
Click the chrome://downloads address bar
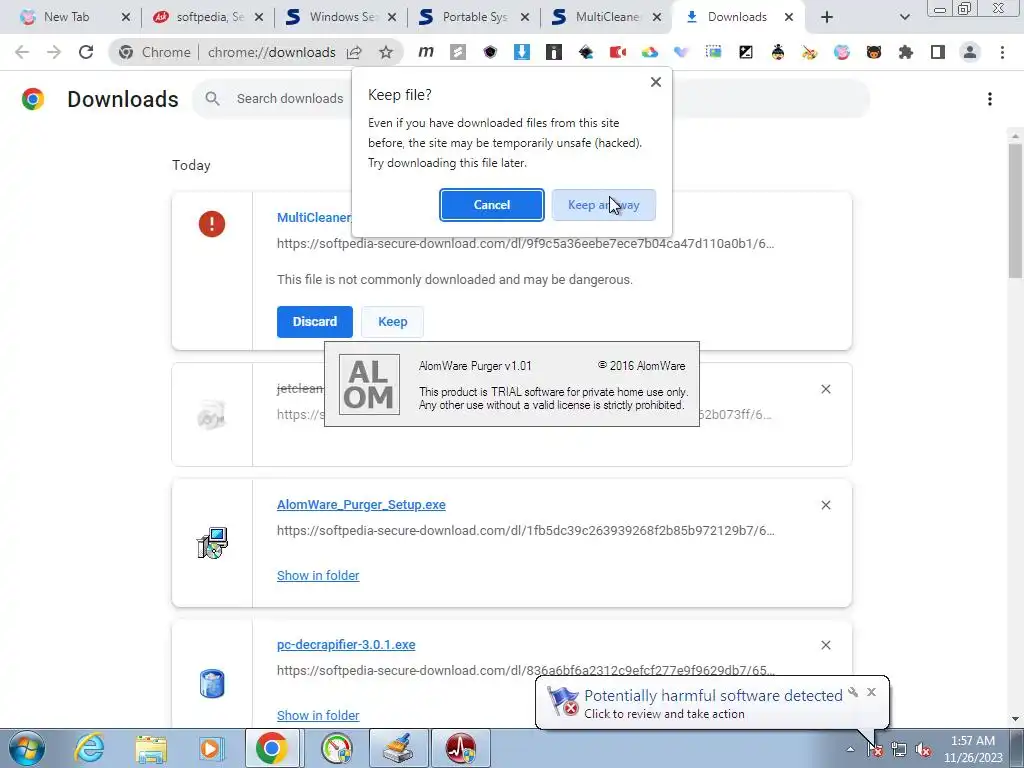pos(272,52)
